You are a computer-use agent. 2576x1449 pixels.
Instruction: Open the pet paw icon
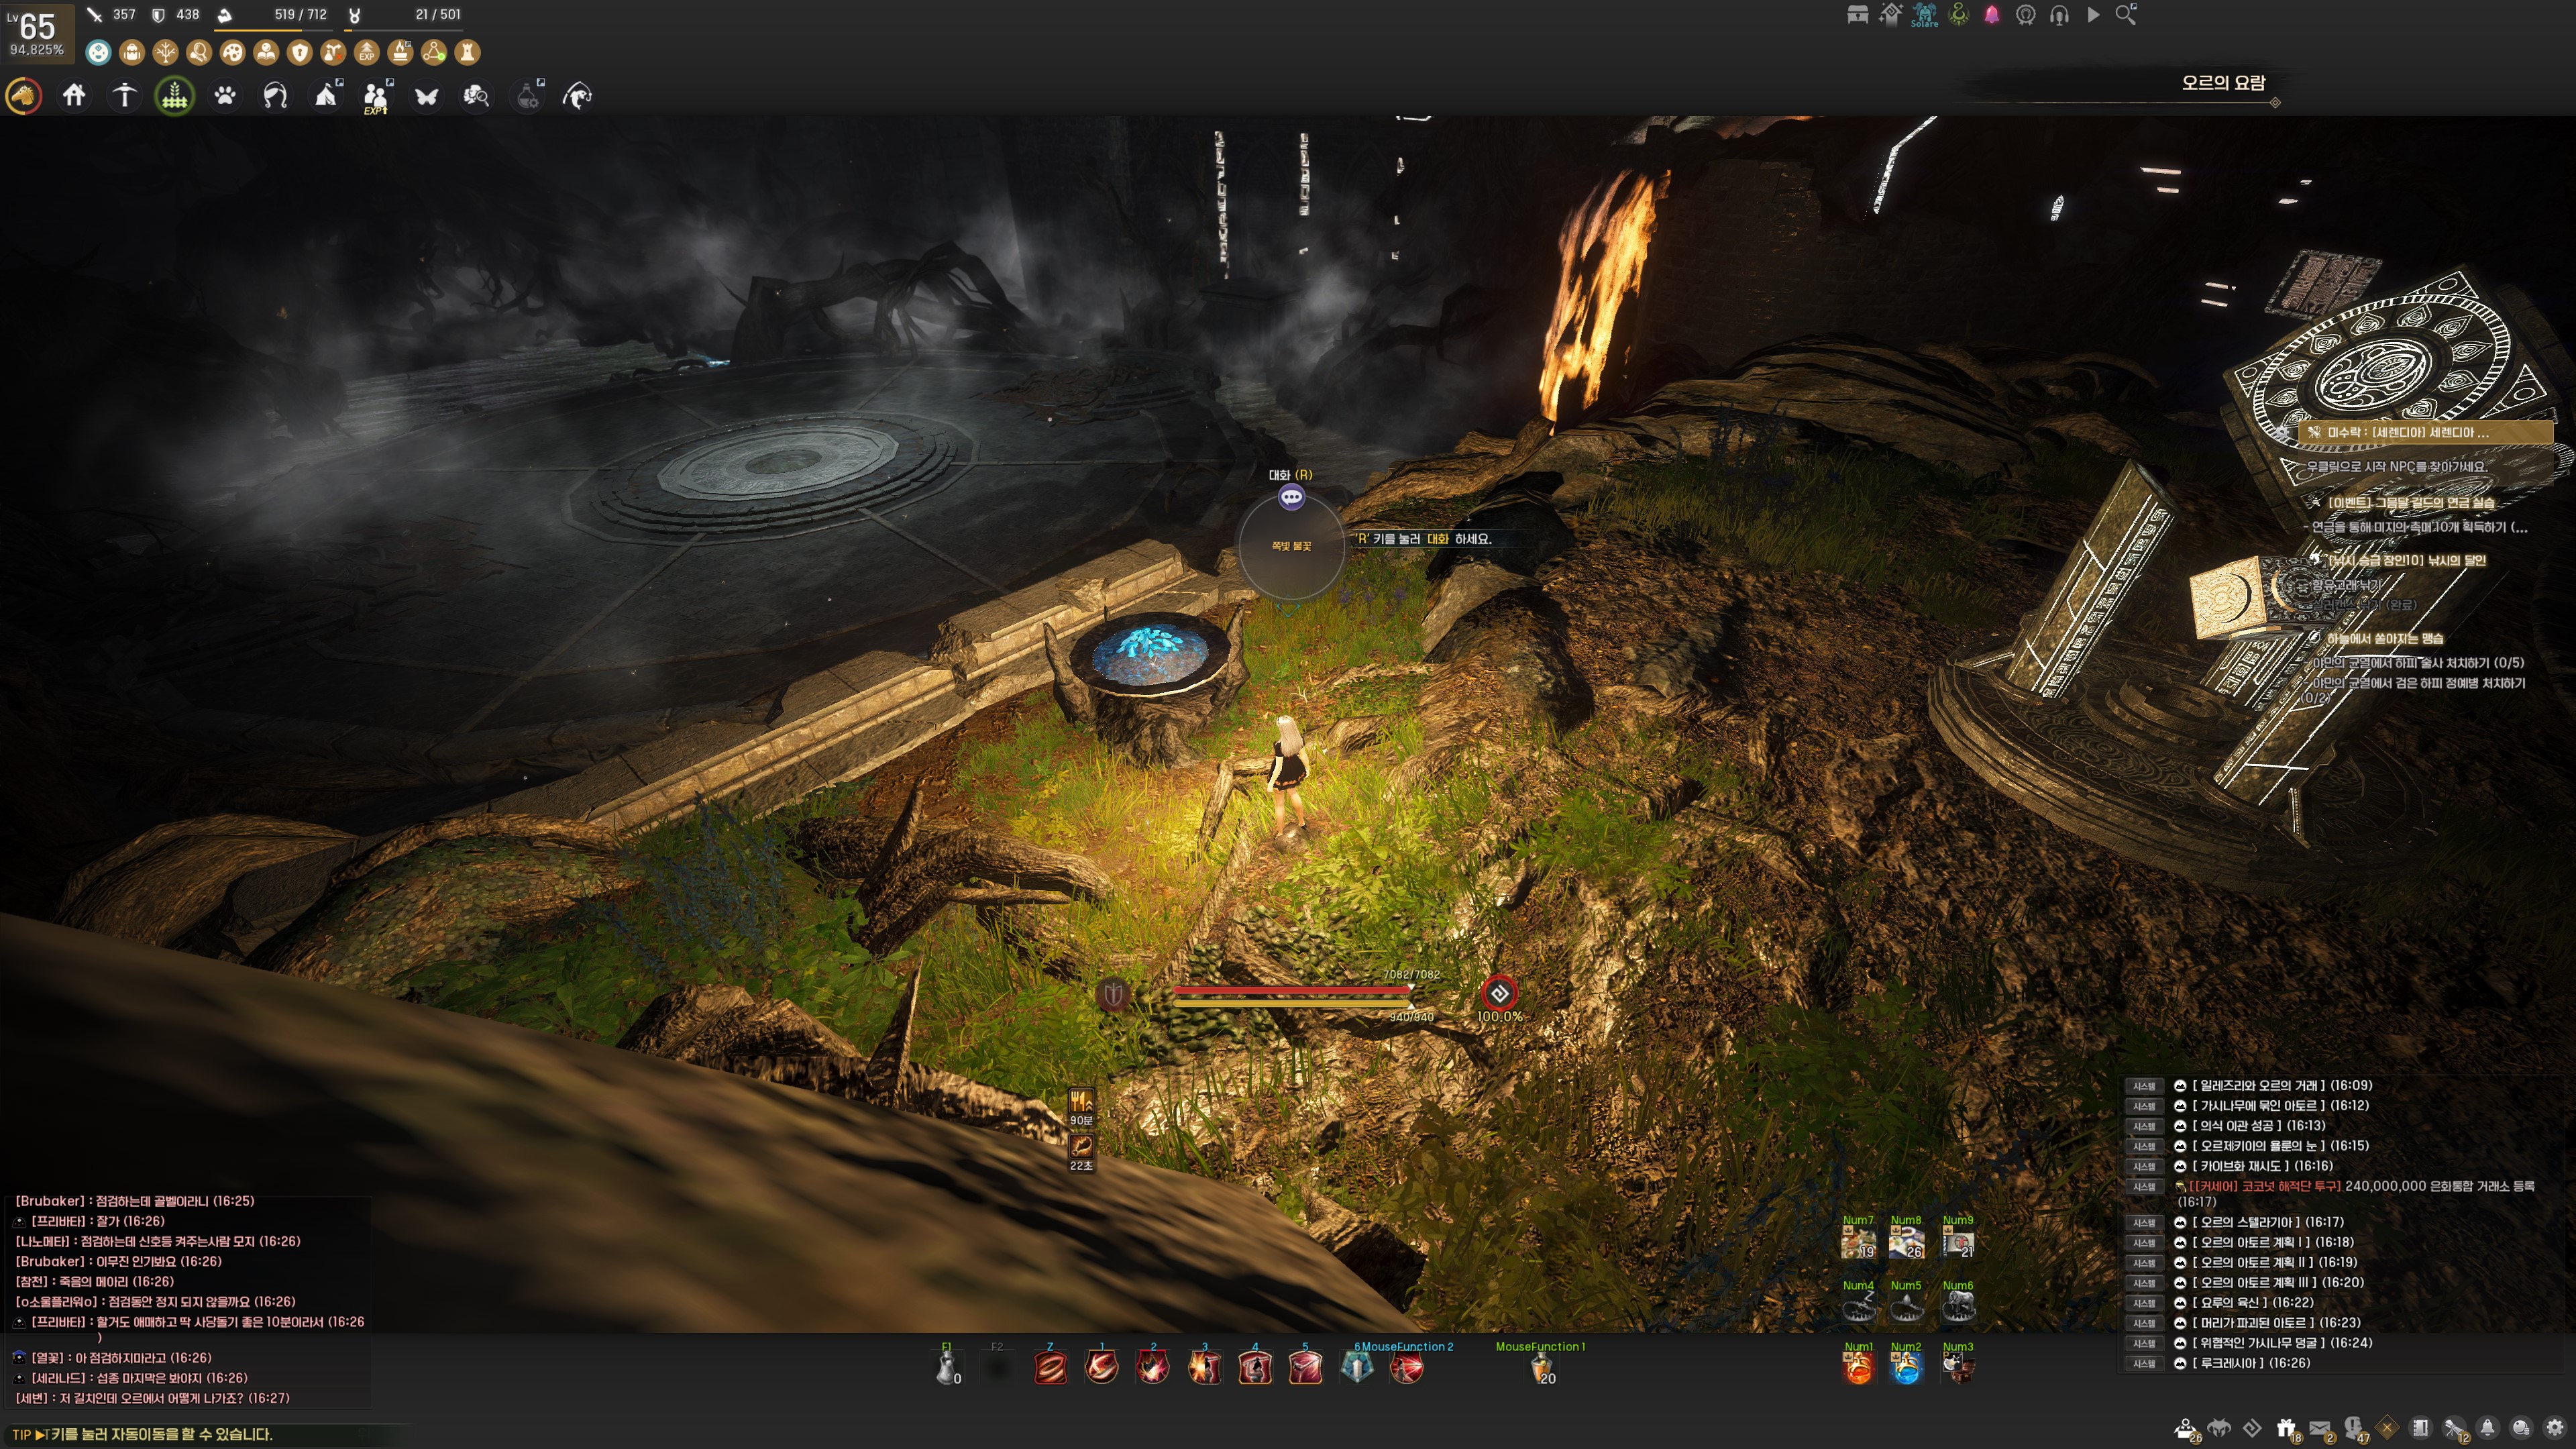click(x=225, y=96)
